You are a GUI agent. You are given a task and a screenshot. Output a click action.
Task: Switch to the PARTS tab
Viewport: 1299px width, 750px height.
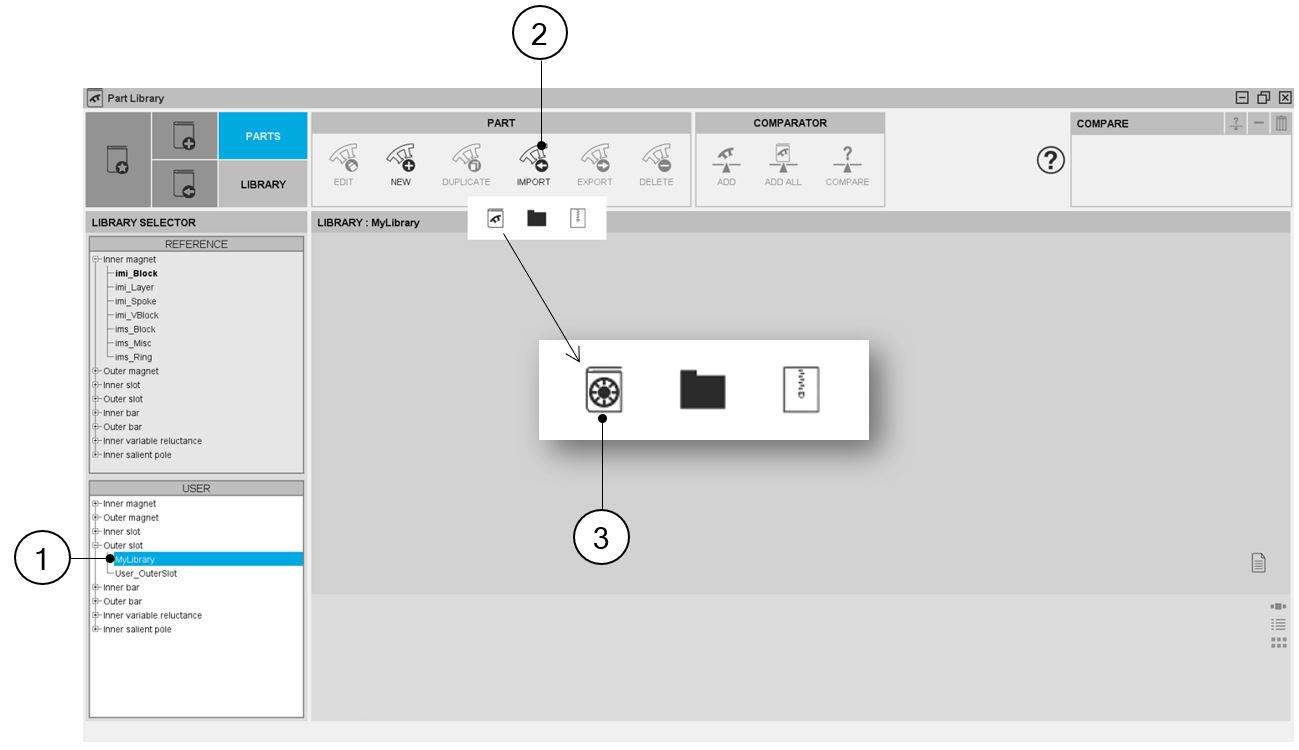pos(263,136)
